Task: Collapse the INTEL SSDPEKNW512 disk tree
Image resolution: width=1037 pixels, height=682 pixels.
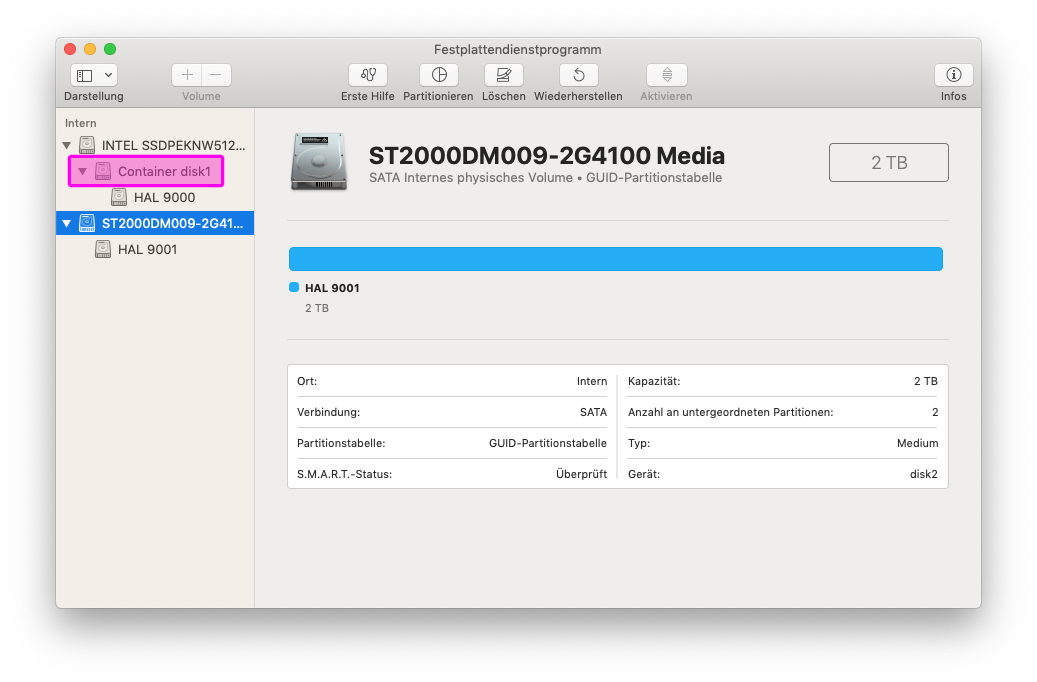Action: pos(66,145)
